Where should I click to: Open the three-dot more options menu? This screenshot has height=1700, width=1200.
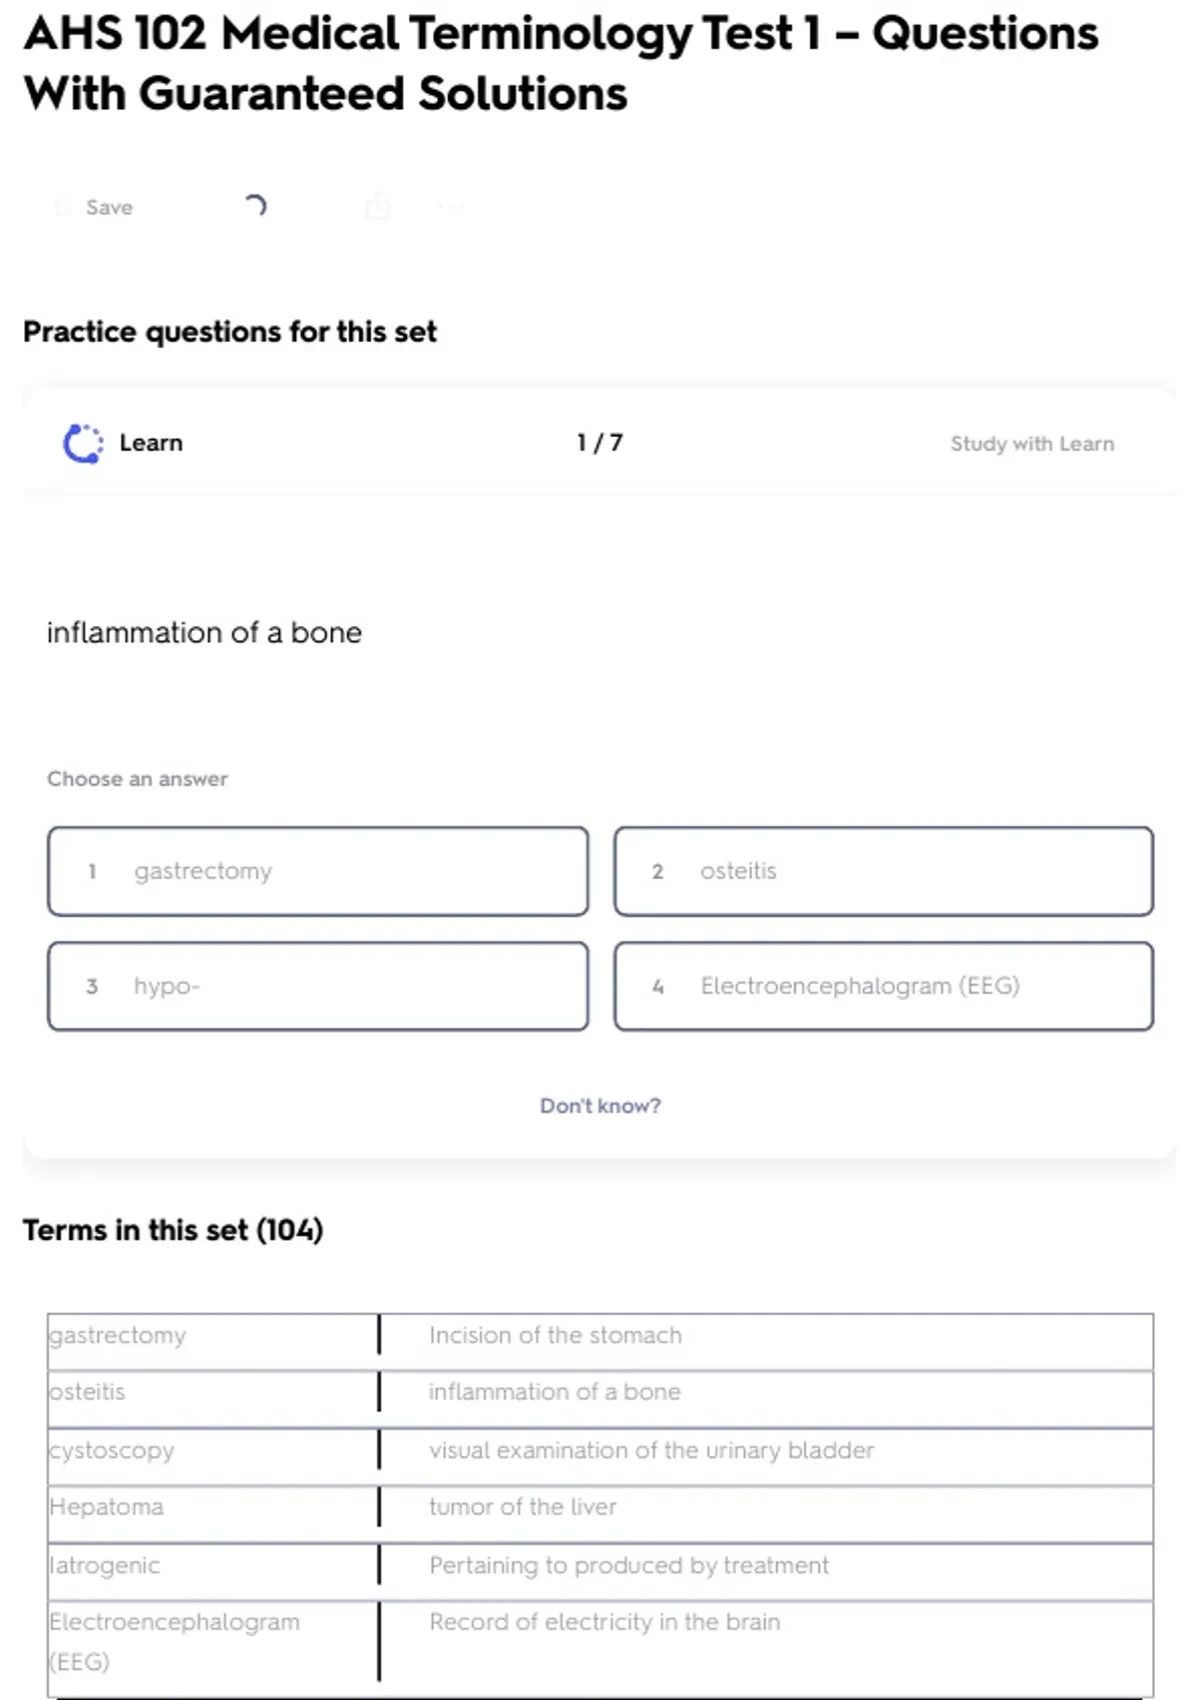pos(451,207)
